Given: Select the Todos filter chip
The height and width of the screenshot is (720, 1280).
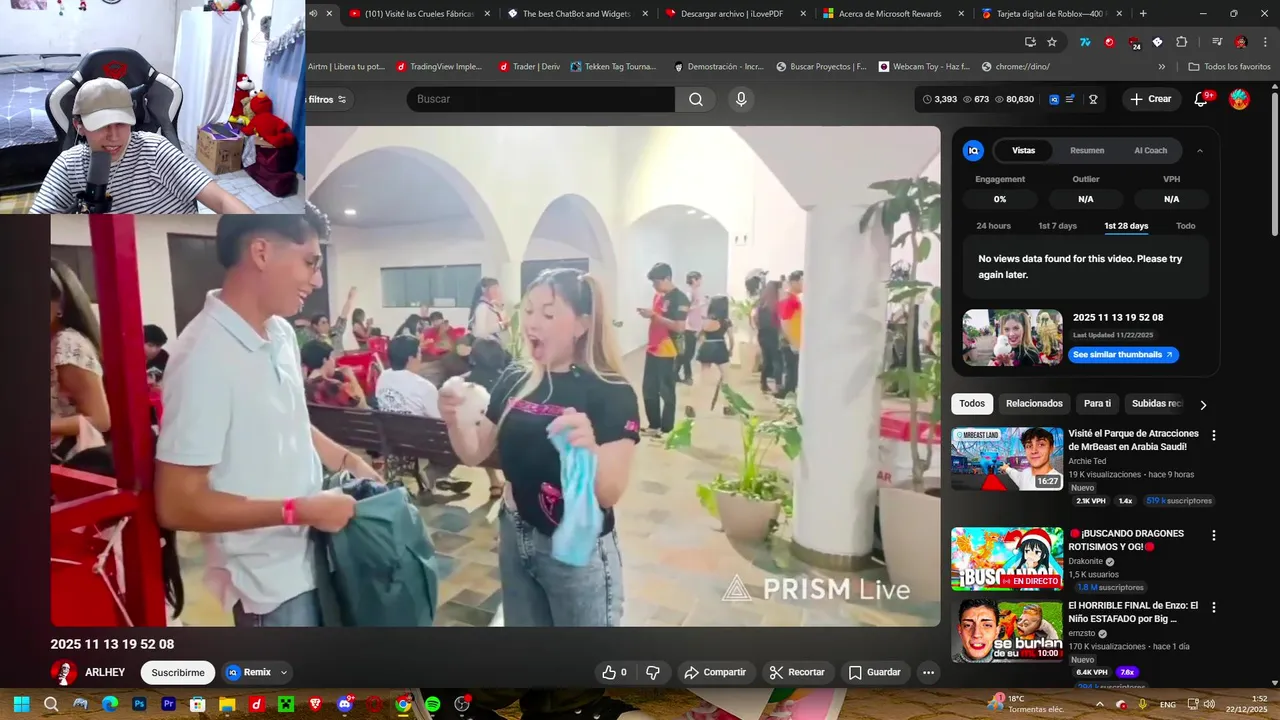Looking at the screenshot, I should tap(972, 403).
